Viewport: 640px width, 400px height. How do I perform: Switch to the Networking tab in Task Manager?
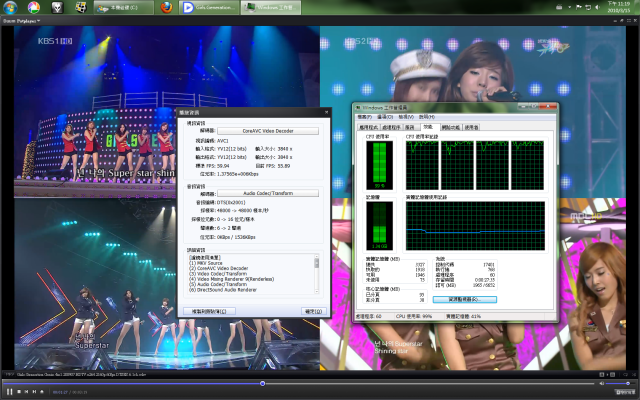coord(451,127)
